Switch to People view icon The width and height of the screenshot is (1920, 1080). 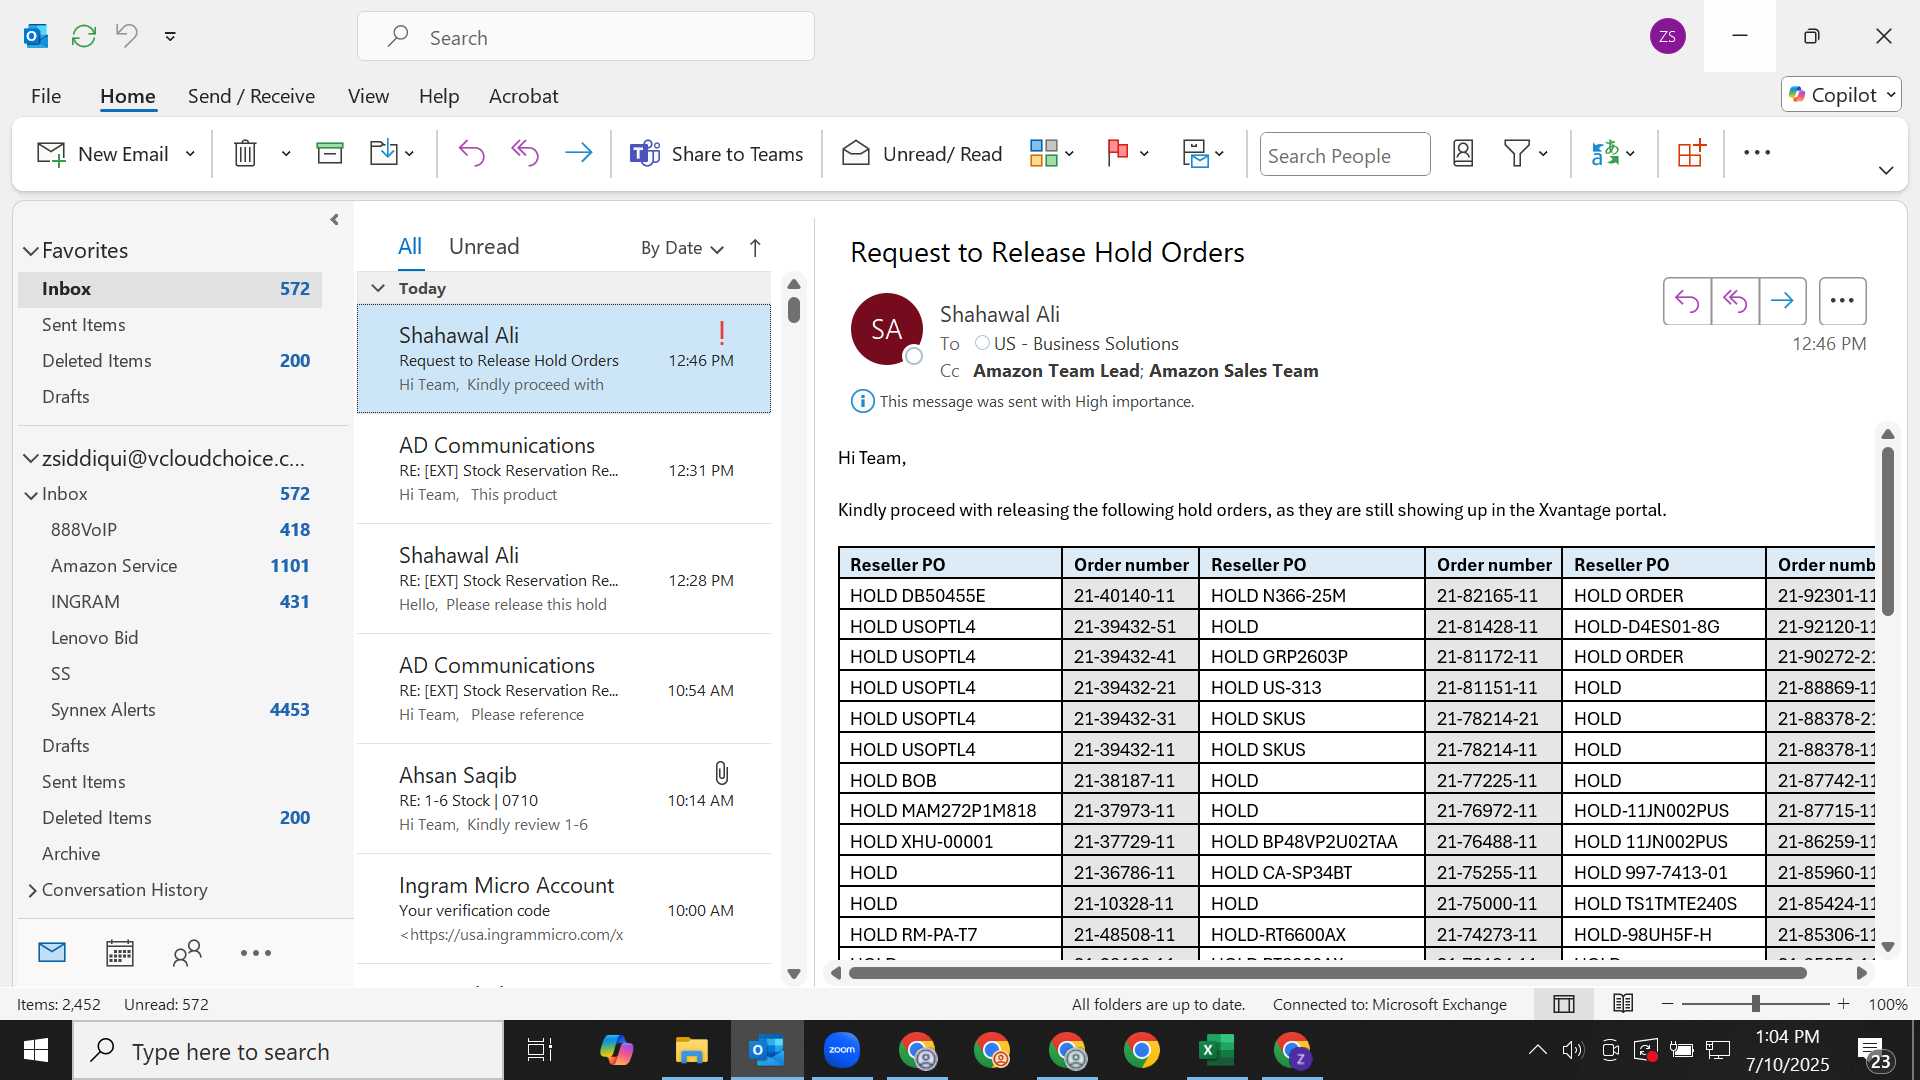(187, 953)
